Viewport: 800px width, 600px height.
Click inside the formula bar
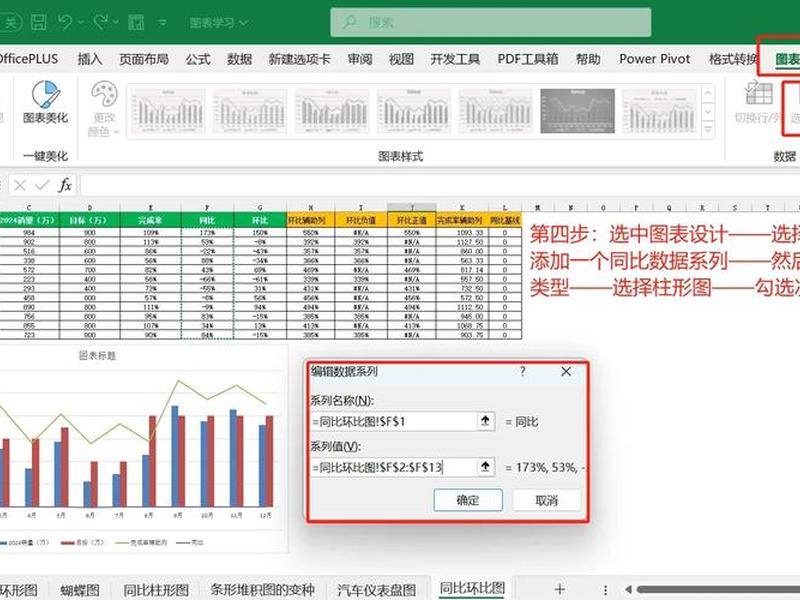pos(440,185)
